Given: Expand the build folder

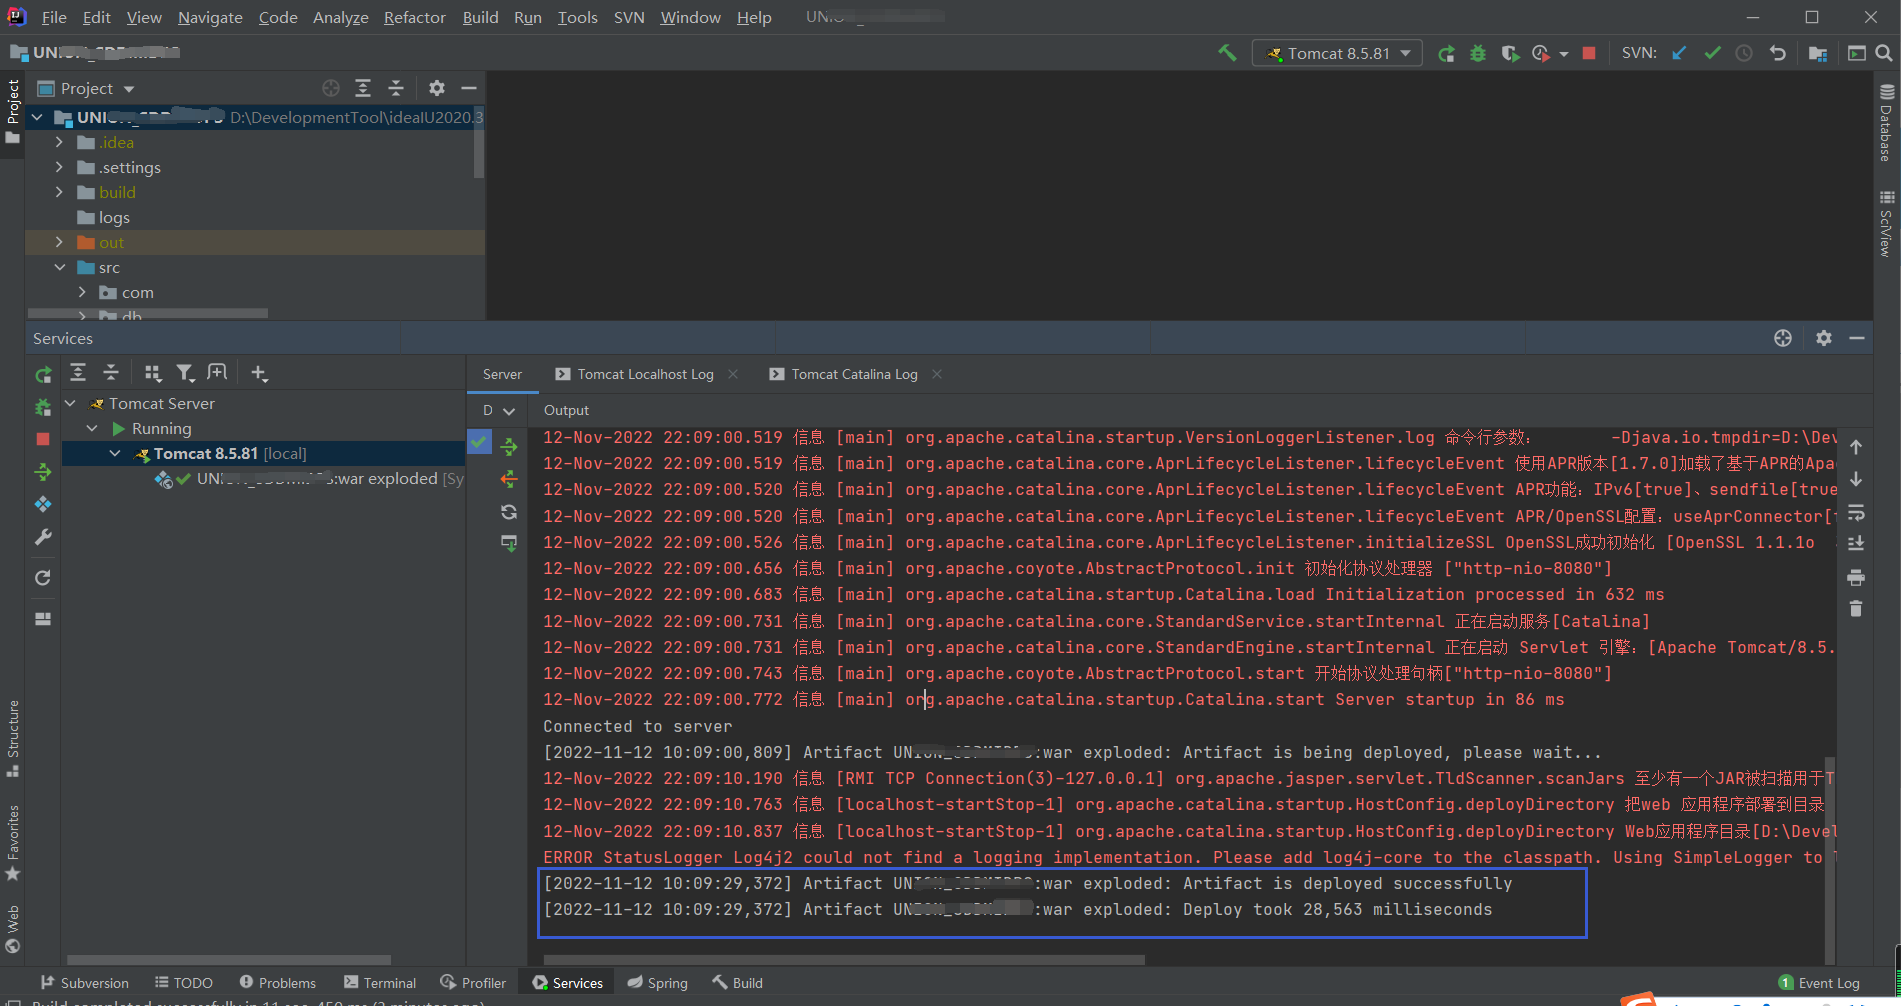Looking at the screenshot, I should coord(59,192).
